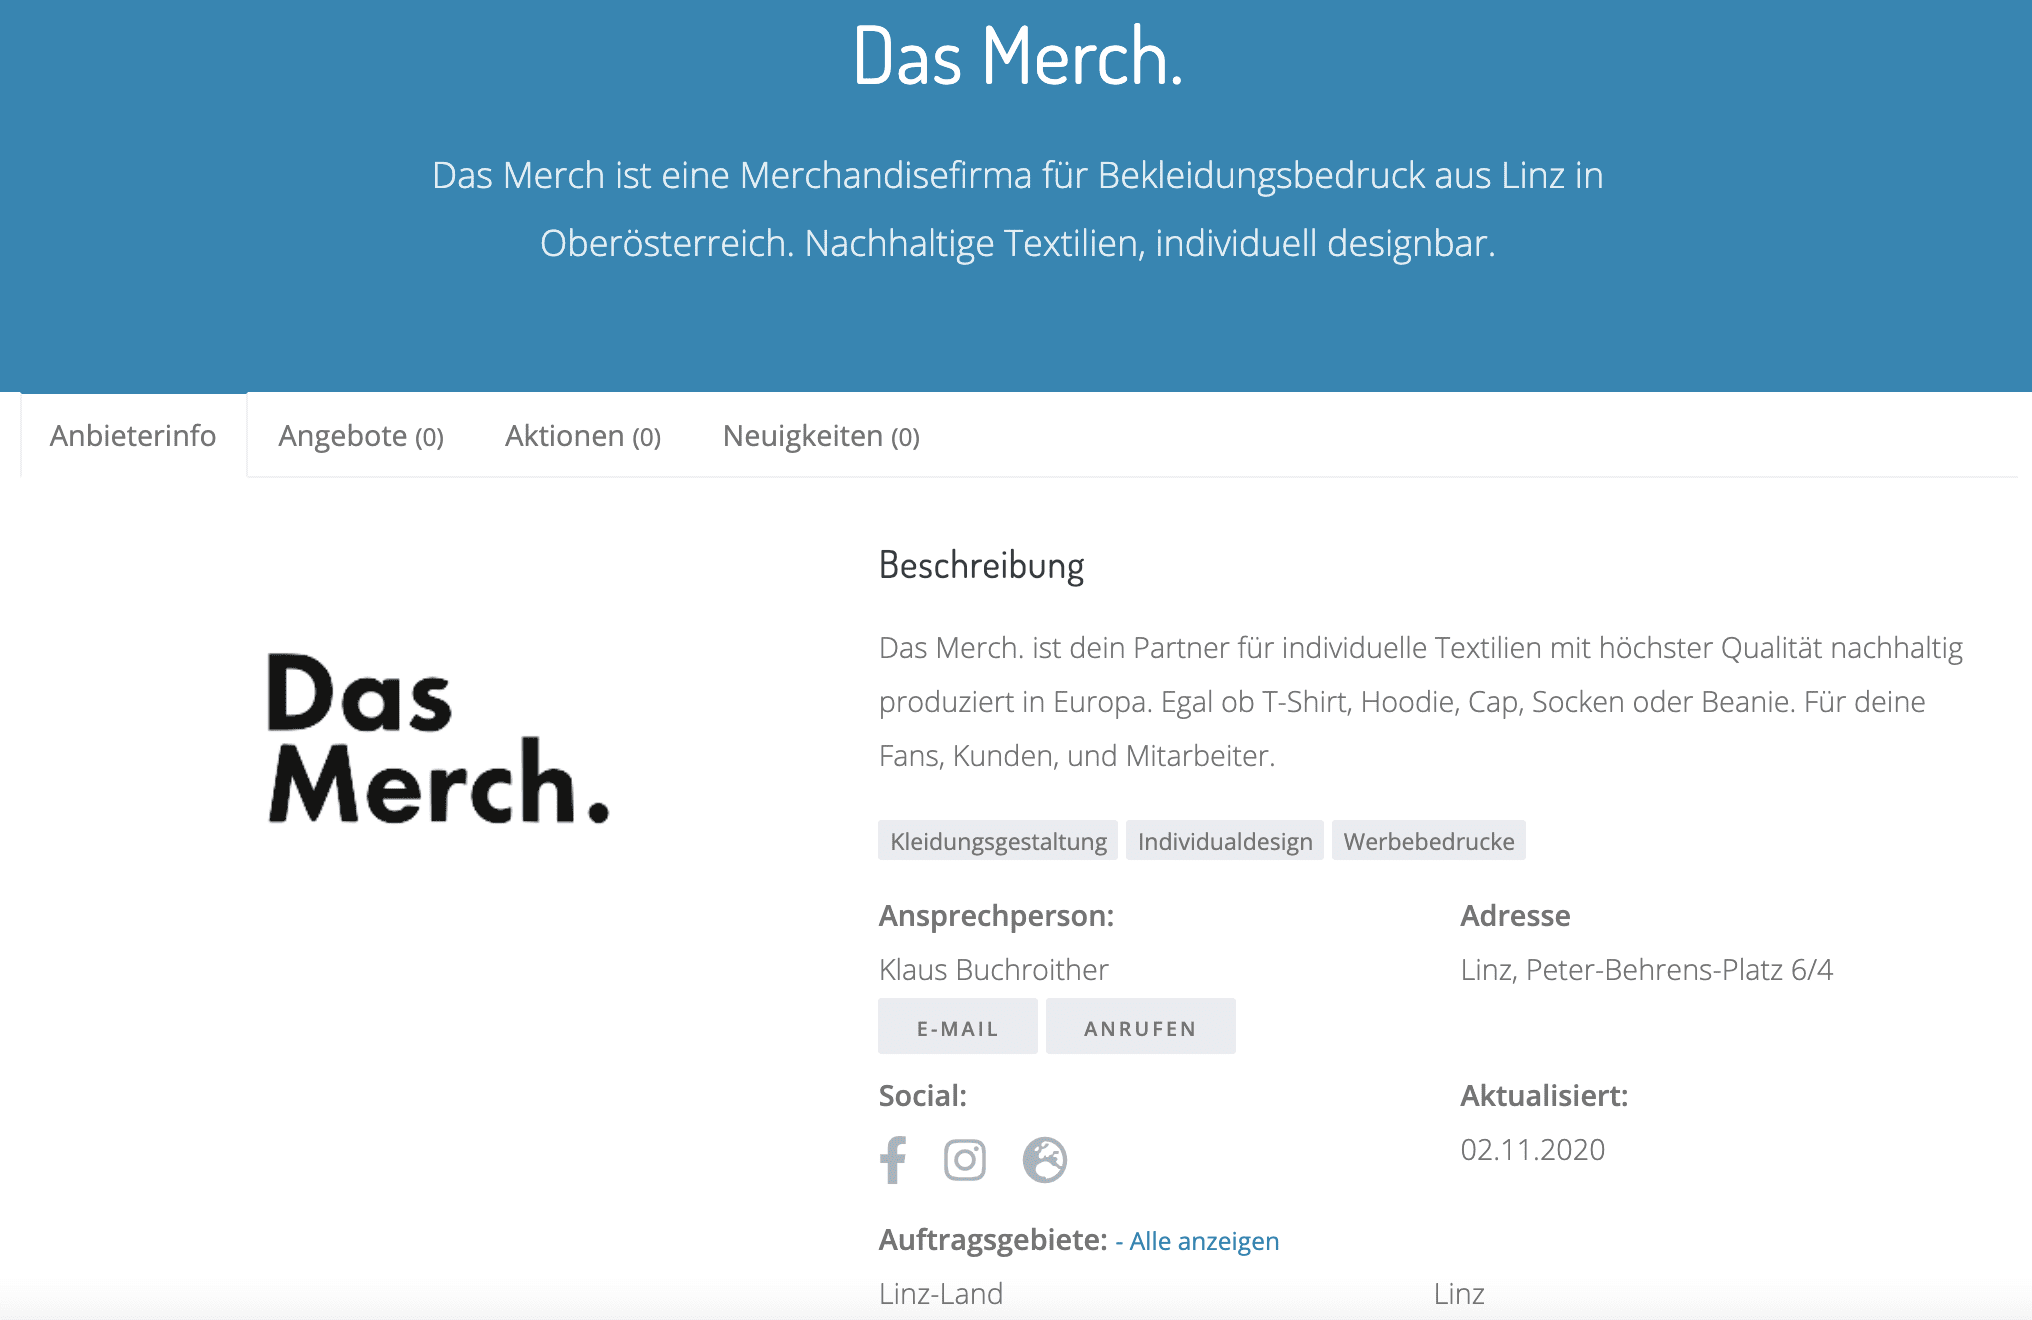Select the address Peter-Behrens-Platz 6/4
The image size is (2032, 1320).
coord(1647,968)
